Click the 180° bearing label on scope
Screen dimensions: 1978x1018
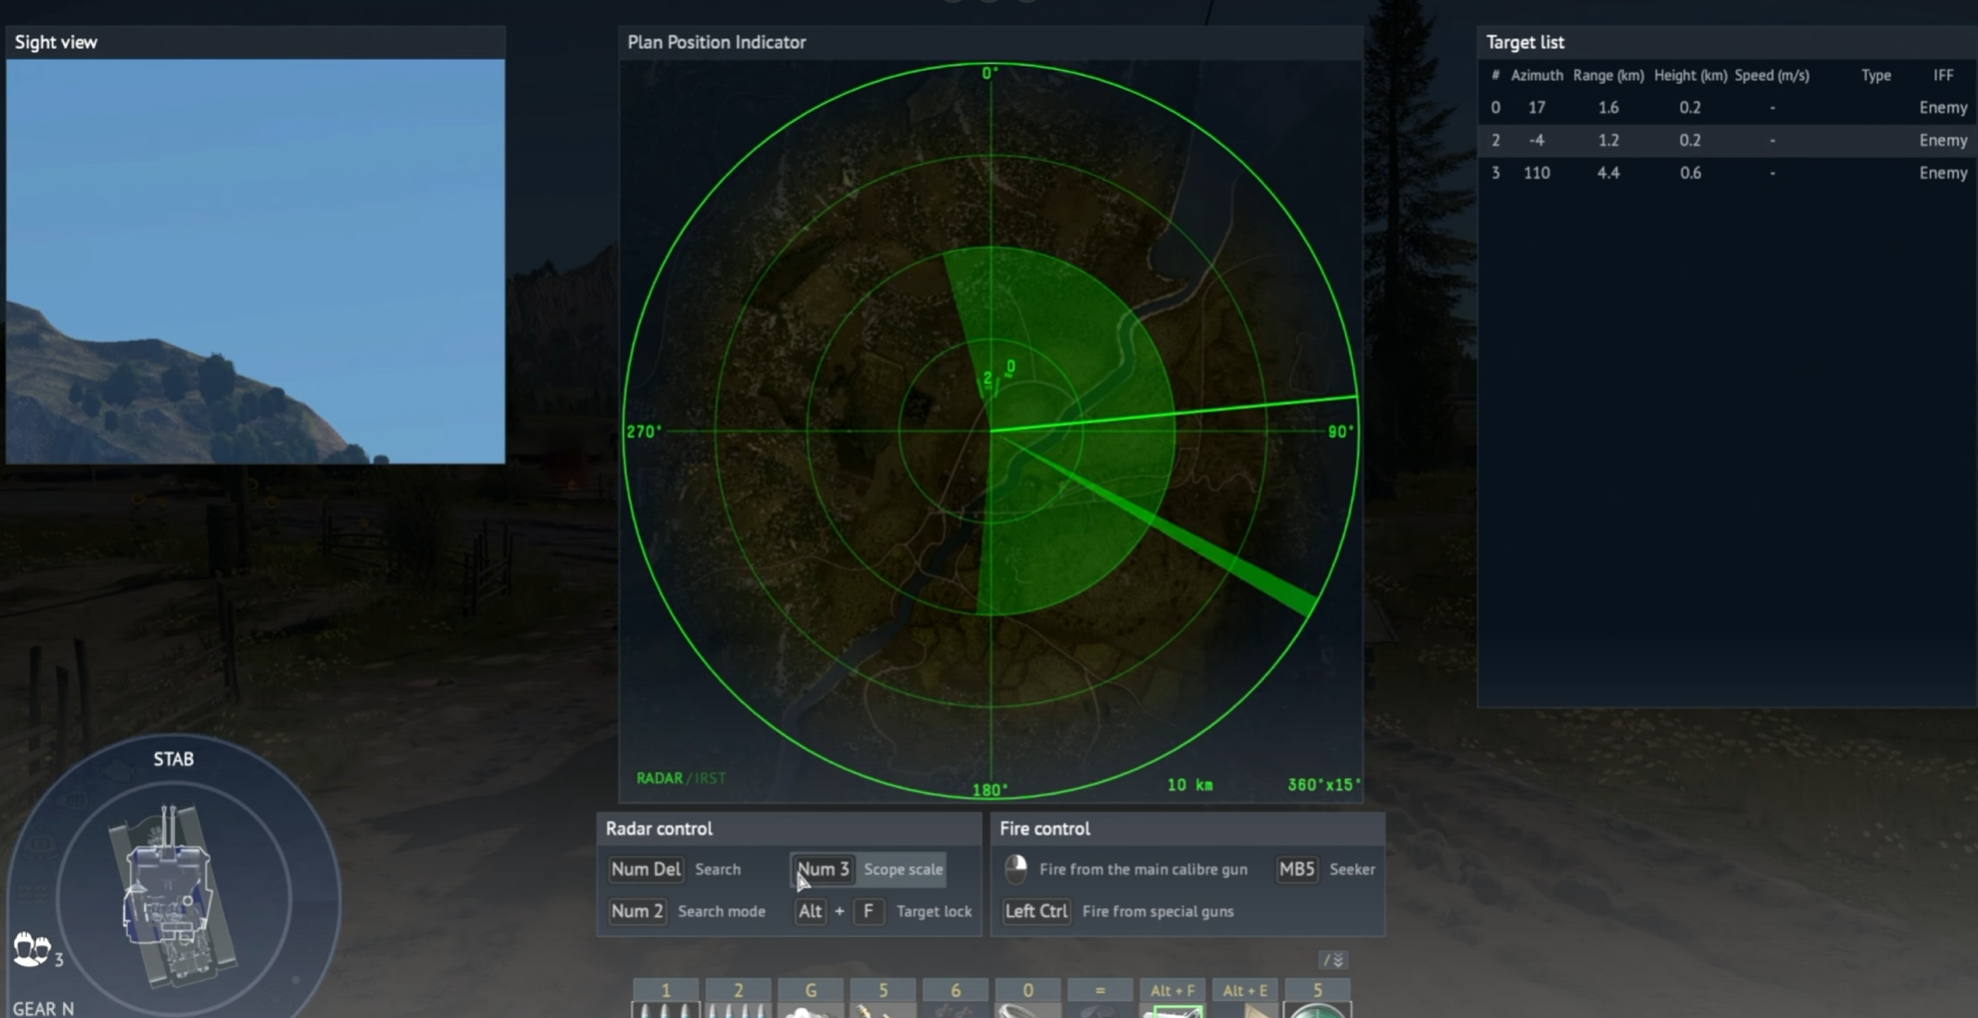point(990,790)
